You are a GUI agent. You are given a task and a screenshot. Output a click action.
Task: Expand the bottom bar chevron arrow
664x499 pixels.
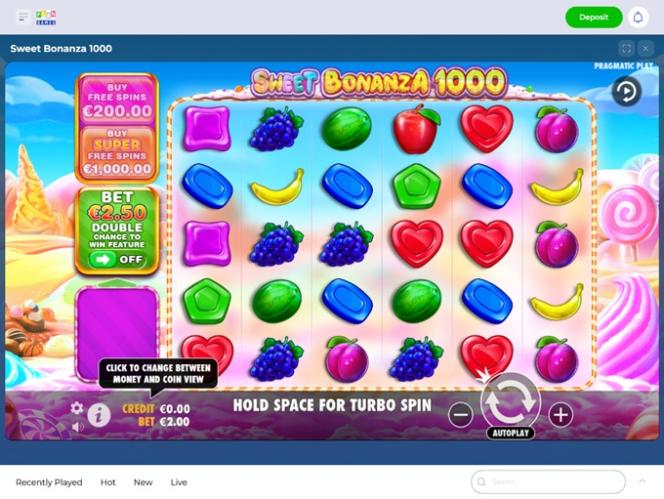point(642,481)
